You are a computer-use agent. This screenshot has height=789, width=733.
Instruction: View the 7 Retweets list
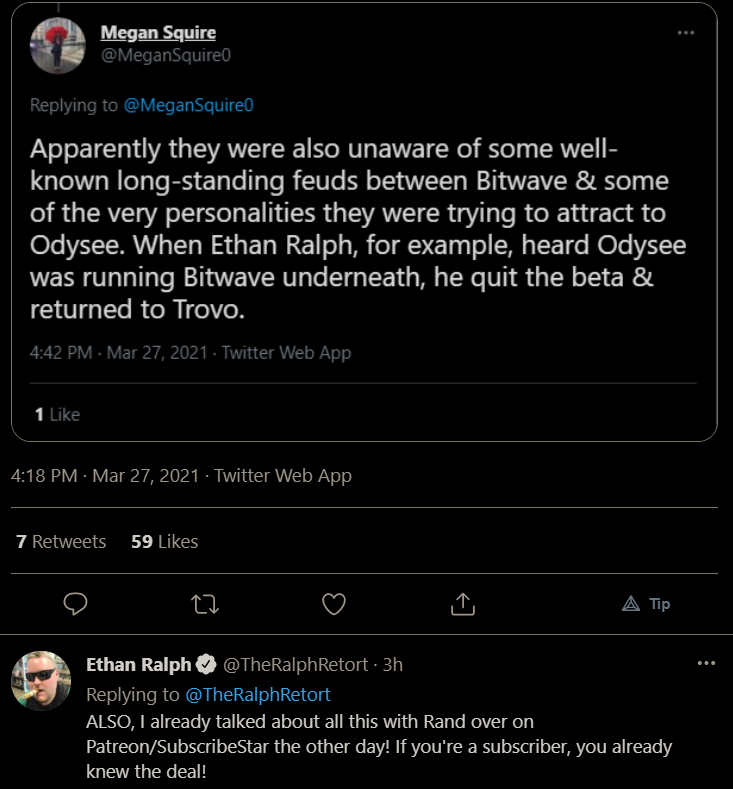[x=61, y=542]
